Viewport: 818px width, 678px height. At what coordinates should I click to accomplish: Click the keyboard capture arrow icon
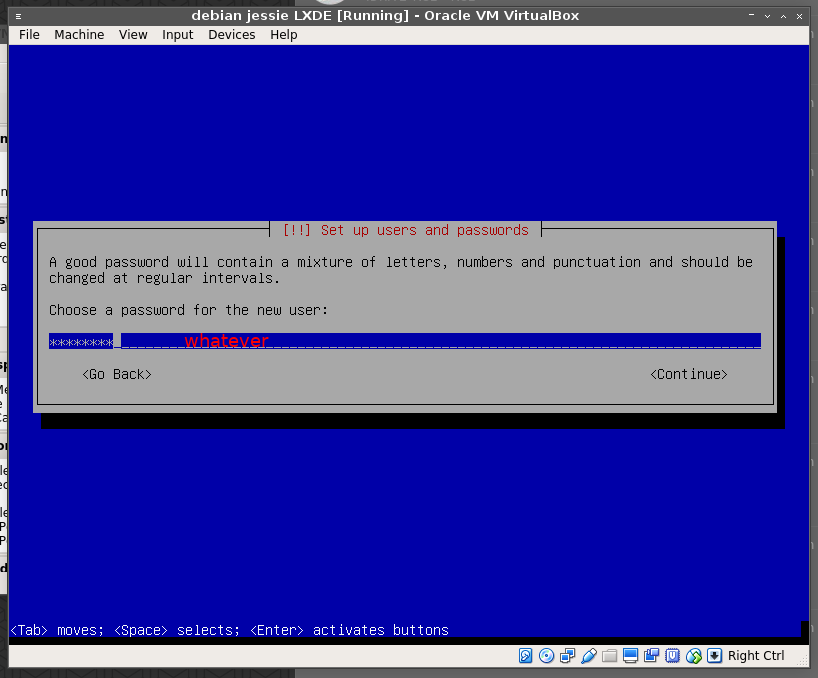[714, 656]
